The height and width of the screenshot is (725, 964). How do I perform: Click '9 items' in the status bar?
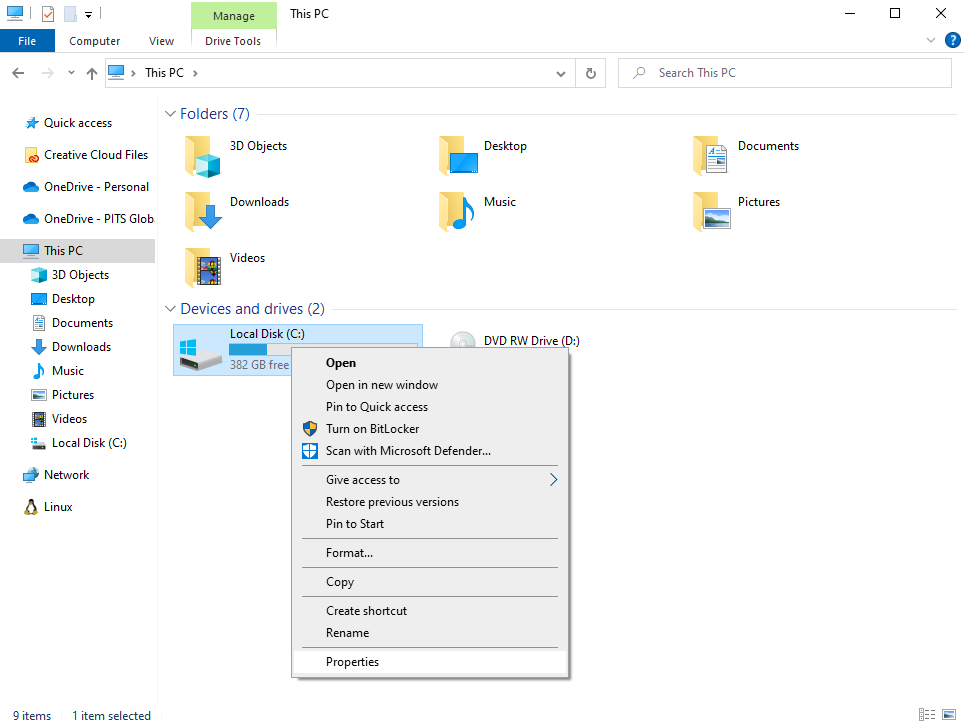[x=32, y=716]
